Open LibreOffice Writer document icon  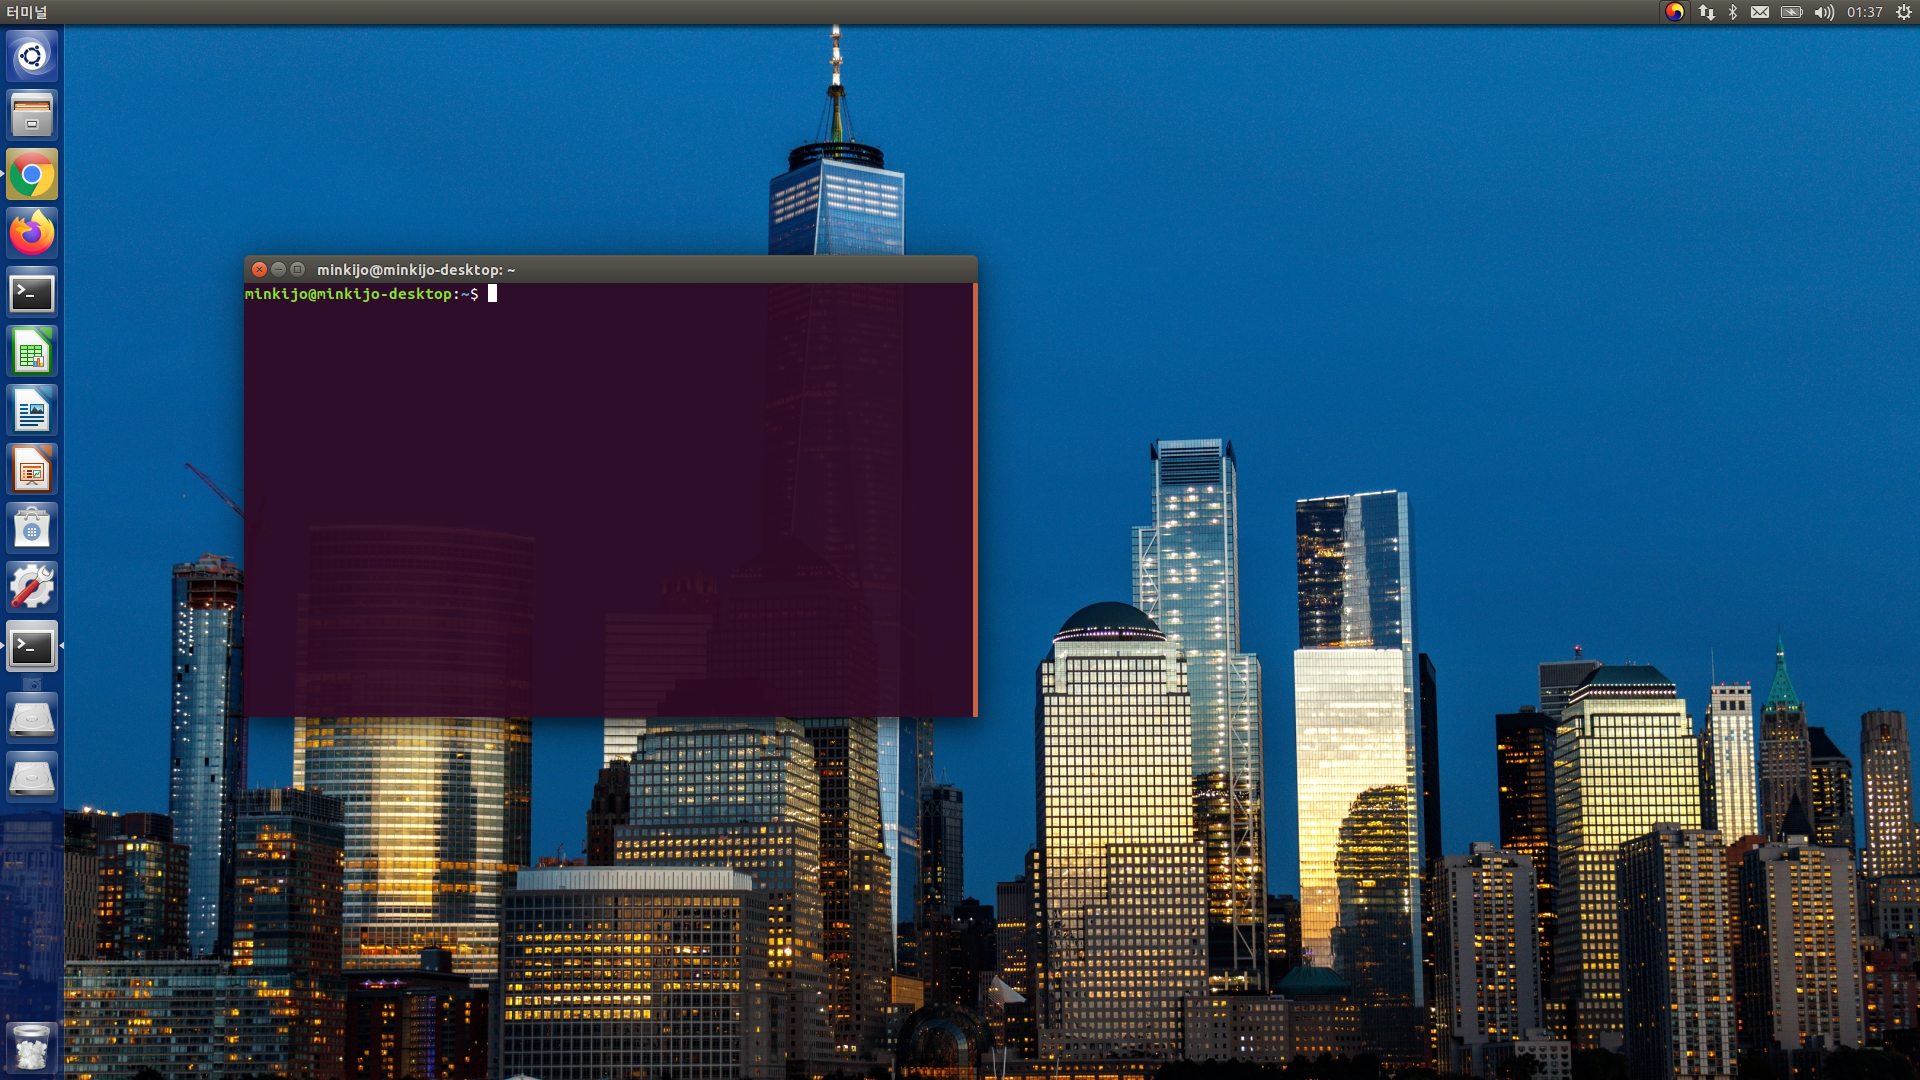coord(32,411)
